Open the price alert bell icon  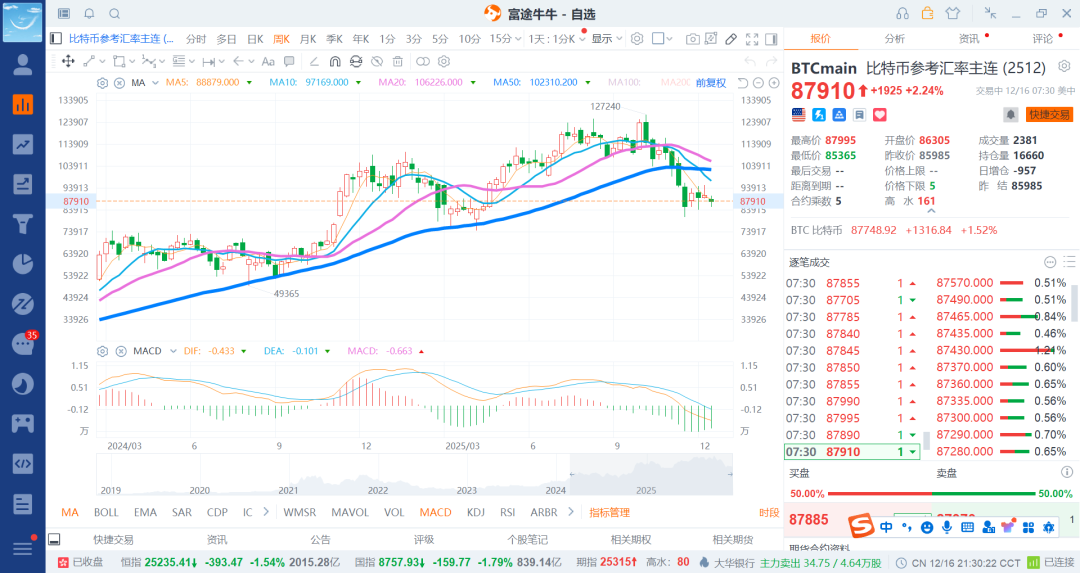1010,114
